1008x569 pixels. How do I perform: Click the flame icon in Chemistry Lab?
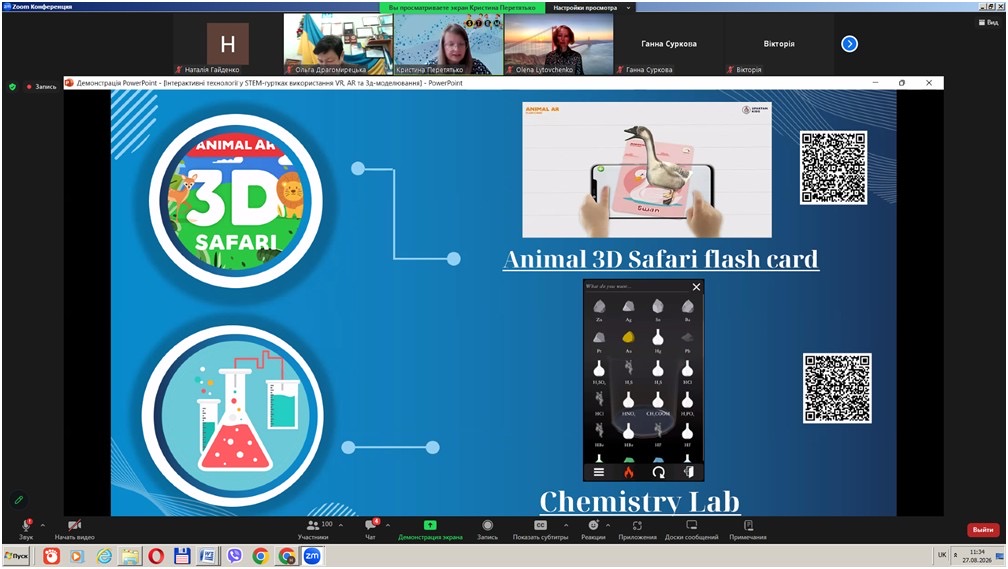tap(629, 472)
